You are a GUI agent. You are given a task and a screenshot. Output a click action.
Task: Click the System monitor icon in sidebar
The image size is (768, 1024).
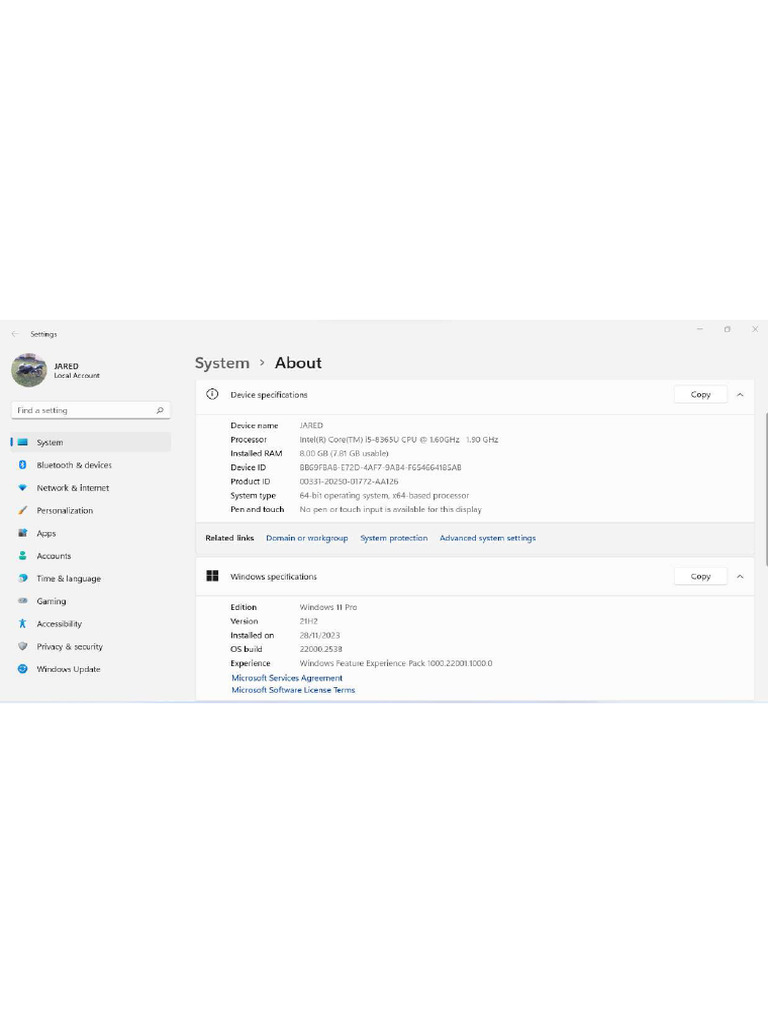[x=23, y=442]
